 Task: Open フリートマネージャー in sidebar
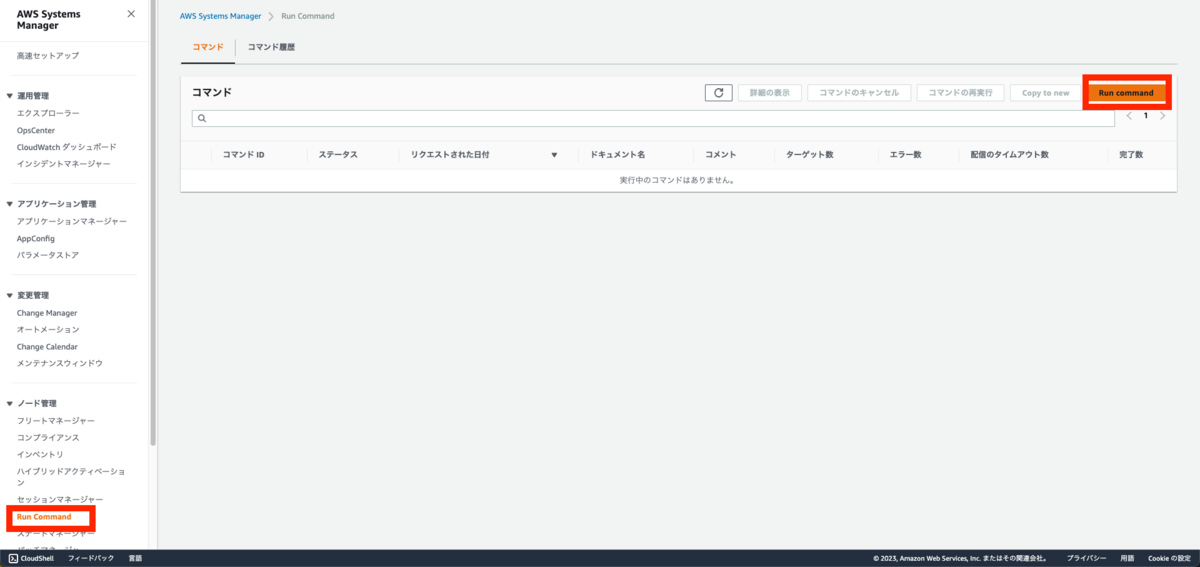[x=56, y=421]
